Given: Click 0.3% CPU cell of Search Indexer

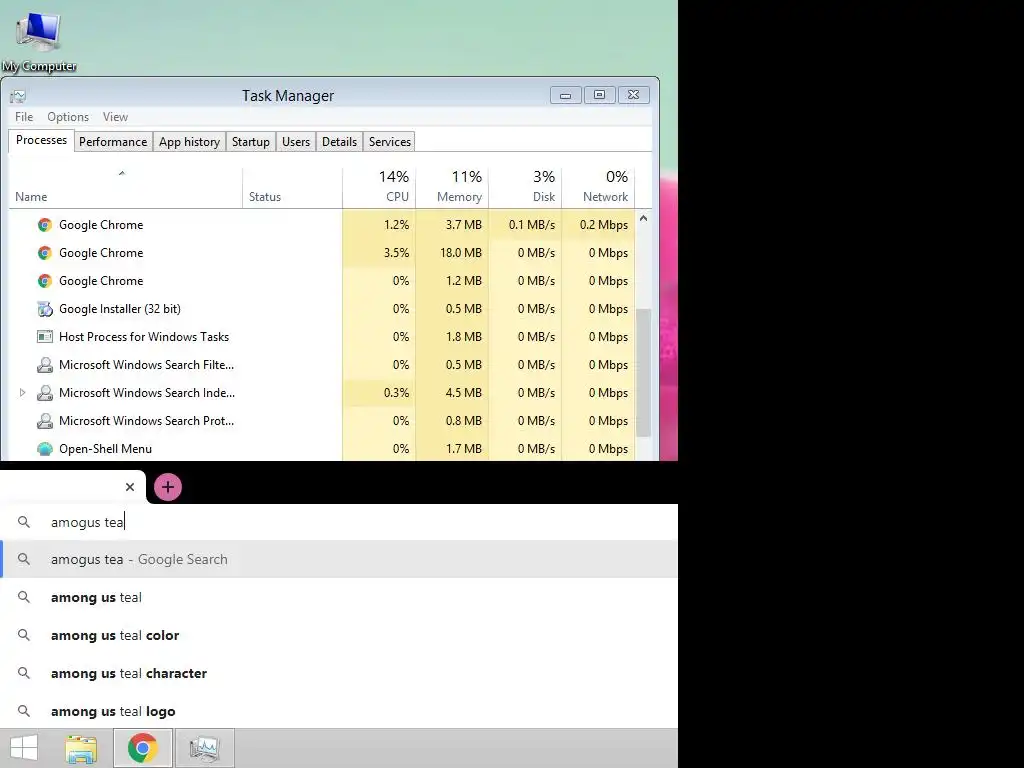Looking at the screenshot, I should [379, 393].
